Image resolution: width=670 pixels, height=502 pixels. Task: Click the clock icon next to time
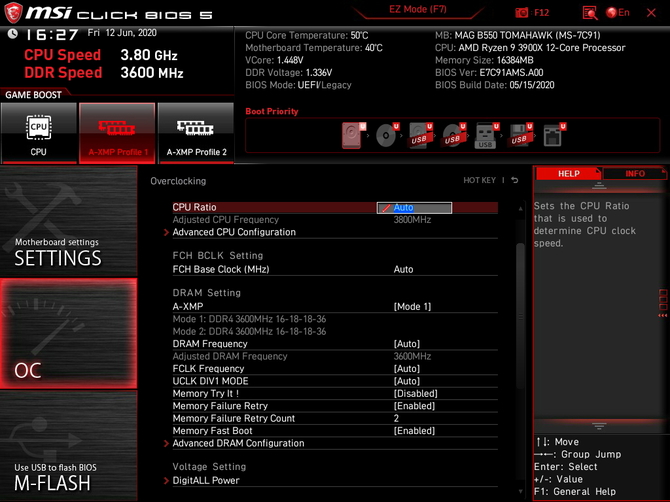(x=12, y=33)
